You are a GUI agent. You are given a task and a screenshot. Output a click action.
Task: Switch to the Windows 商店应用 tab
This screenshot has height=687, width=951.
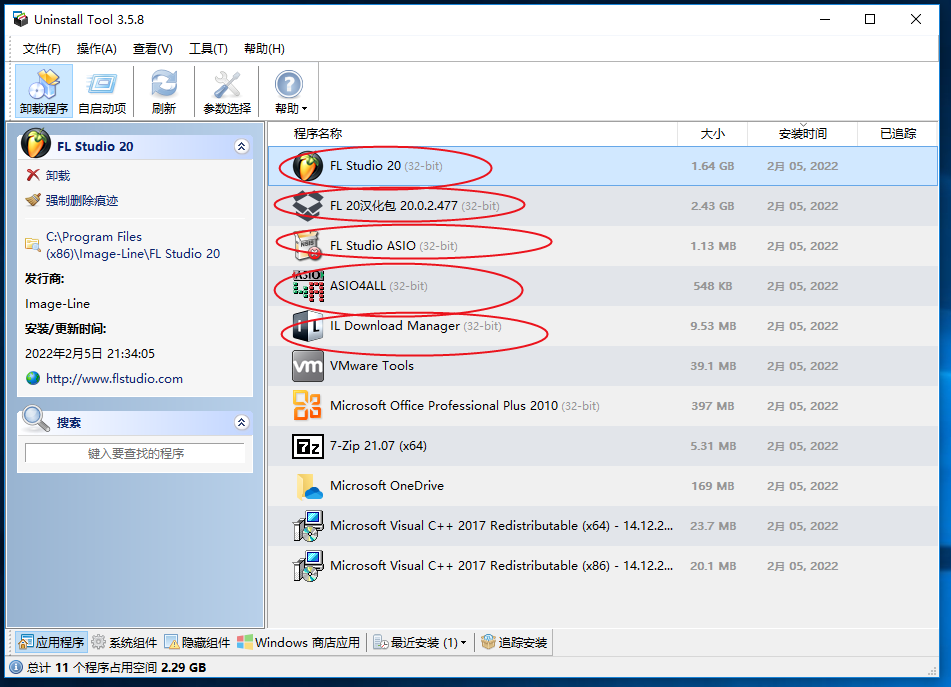(x=299, y=642)
